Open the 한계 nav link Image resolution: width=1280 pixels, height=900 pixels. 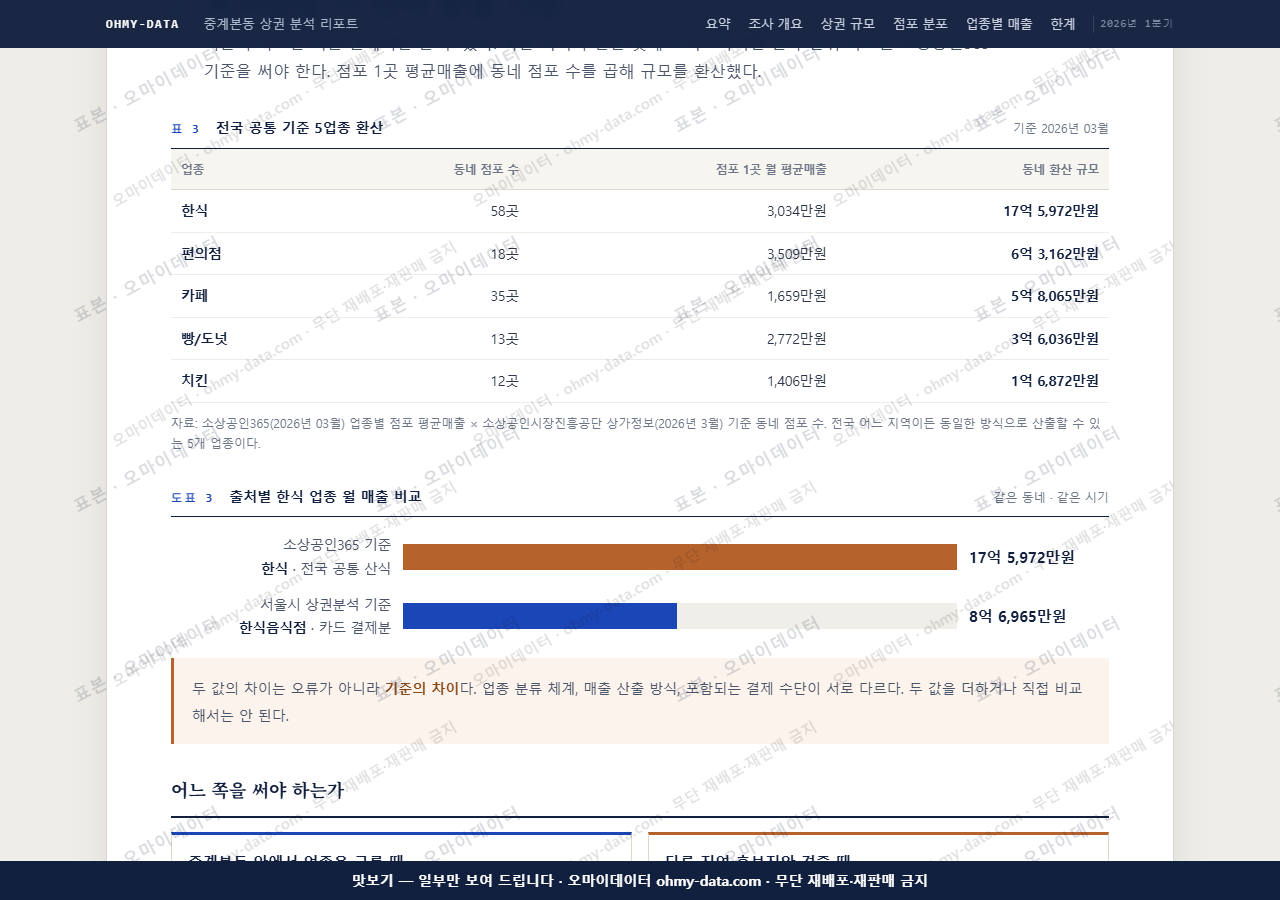click(x=1063, y=24)
